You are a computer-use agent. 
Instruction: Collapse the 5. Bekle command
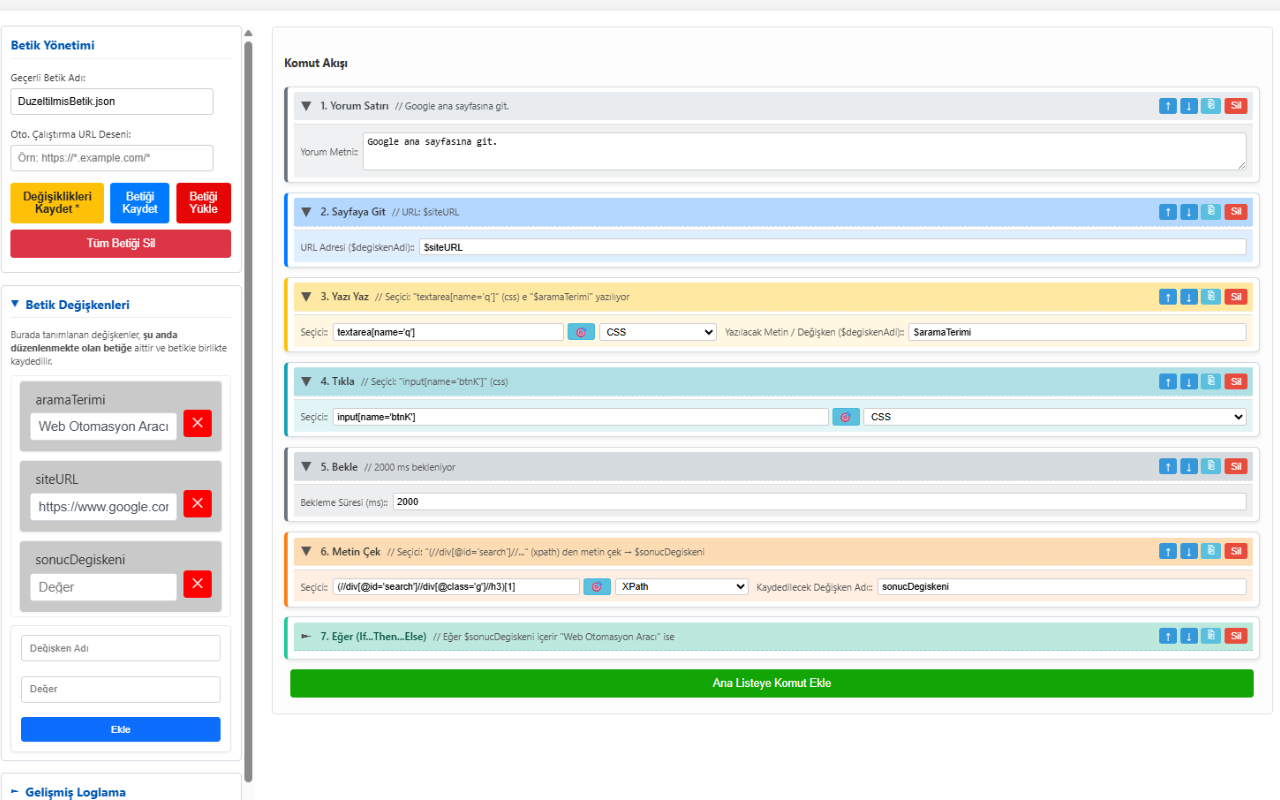pyautogui.click(x=307, y=467)
